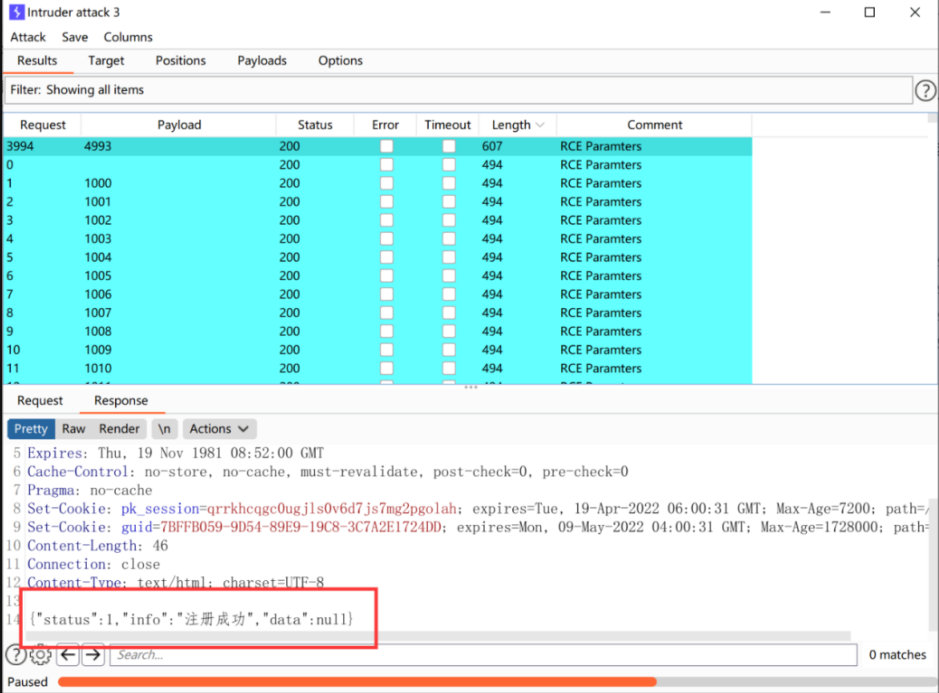
Task: Switch to the Payloads tab
Action: pyautogui.click(x=262, y=60)
